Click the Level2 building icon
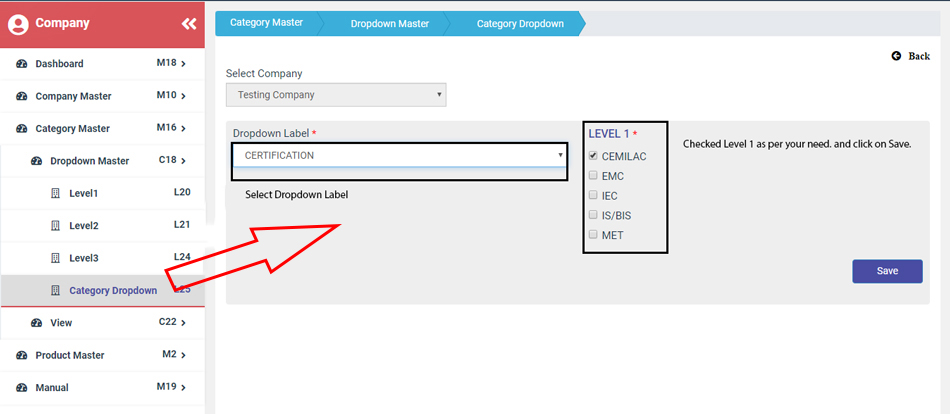950x414 pixels. click(56, 226)
